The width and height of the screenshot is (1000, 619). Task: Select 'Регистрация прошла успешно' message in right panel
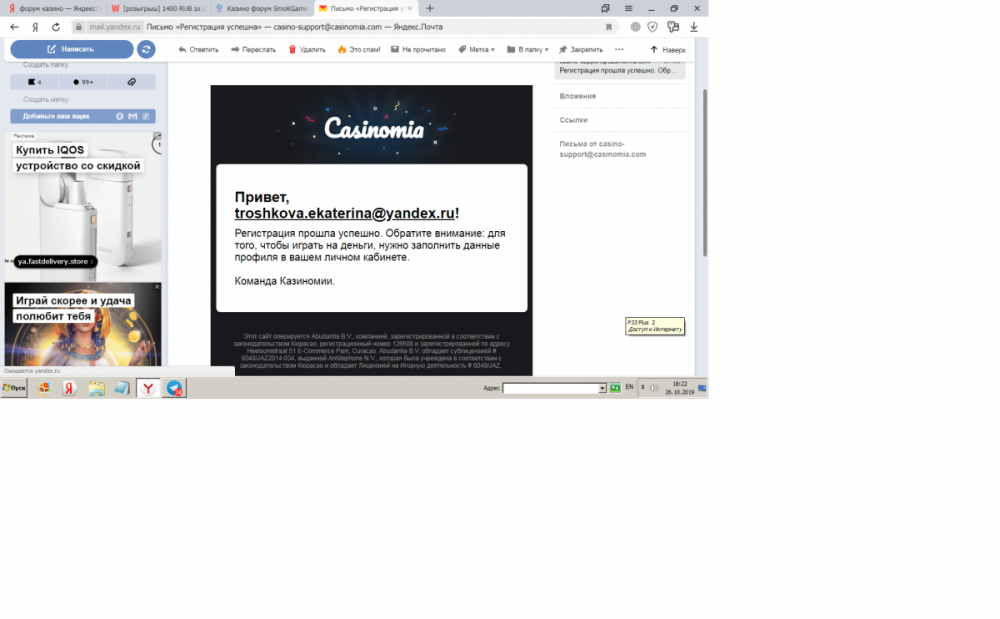pos(620,70)
